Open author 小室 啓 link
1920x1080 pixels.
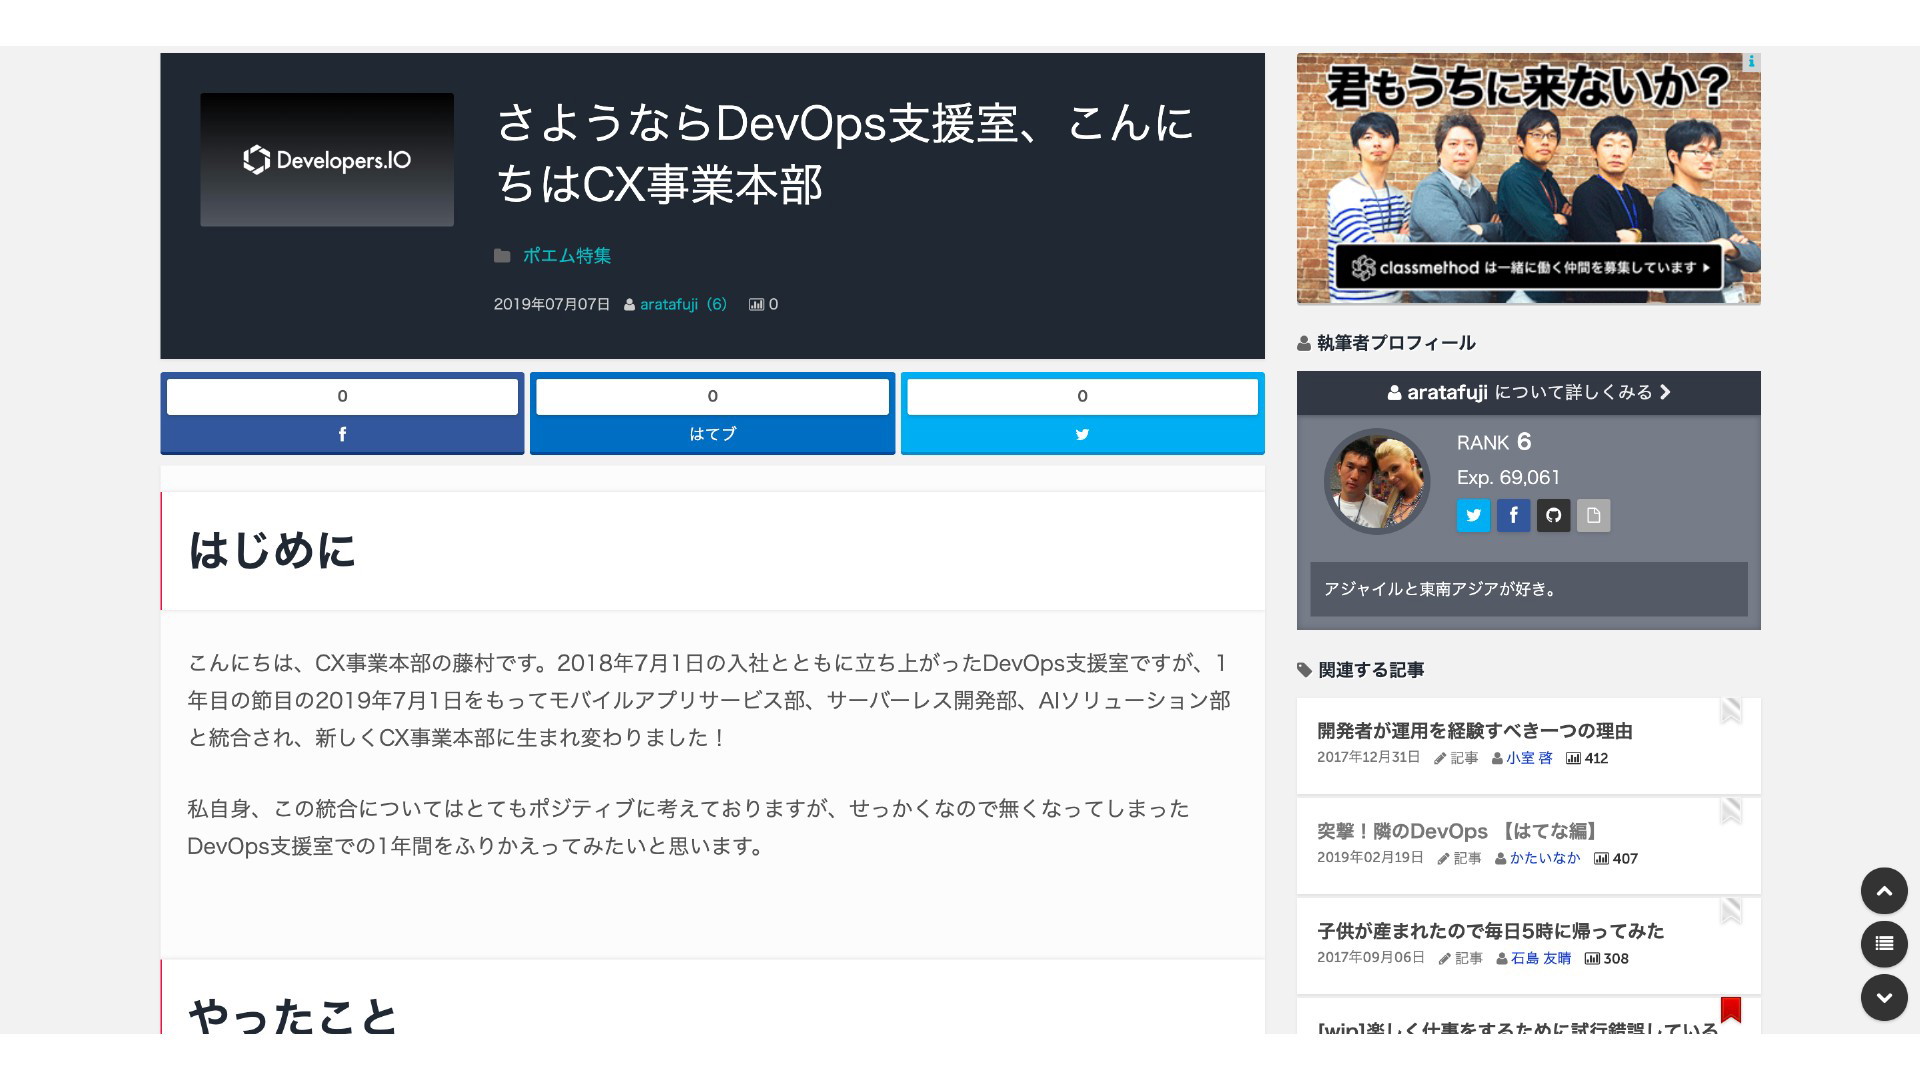point(1529,758)
